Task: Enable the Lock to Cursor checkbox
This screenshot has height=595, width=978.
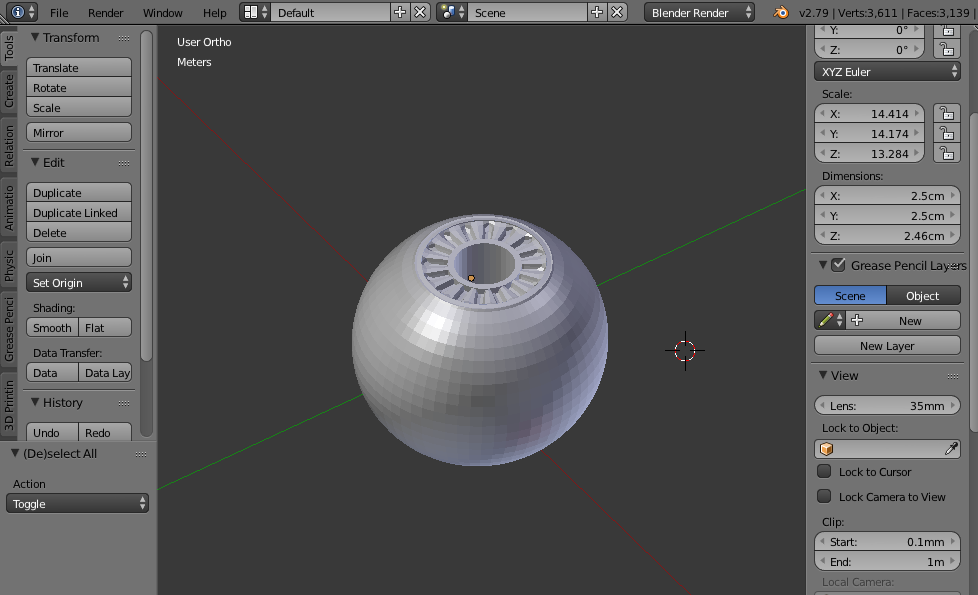Action: 824,471
